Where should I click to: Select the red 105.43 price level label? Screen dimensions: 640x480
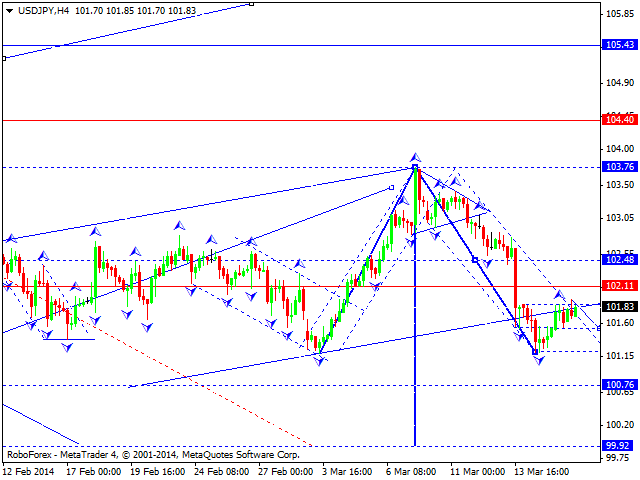click(620, 45)
